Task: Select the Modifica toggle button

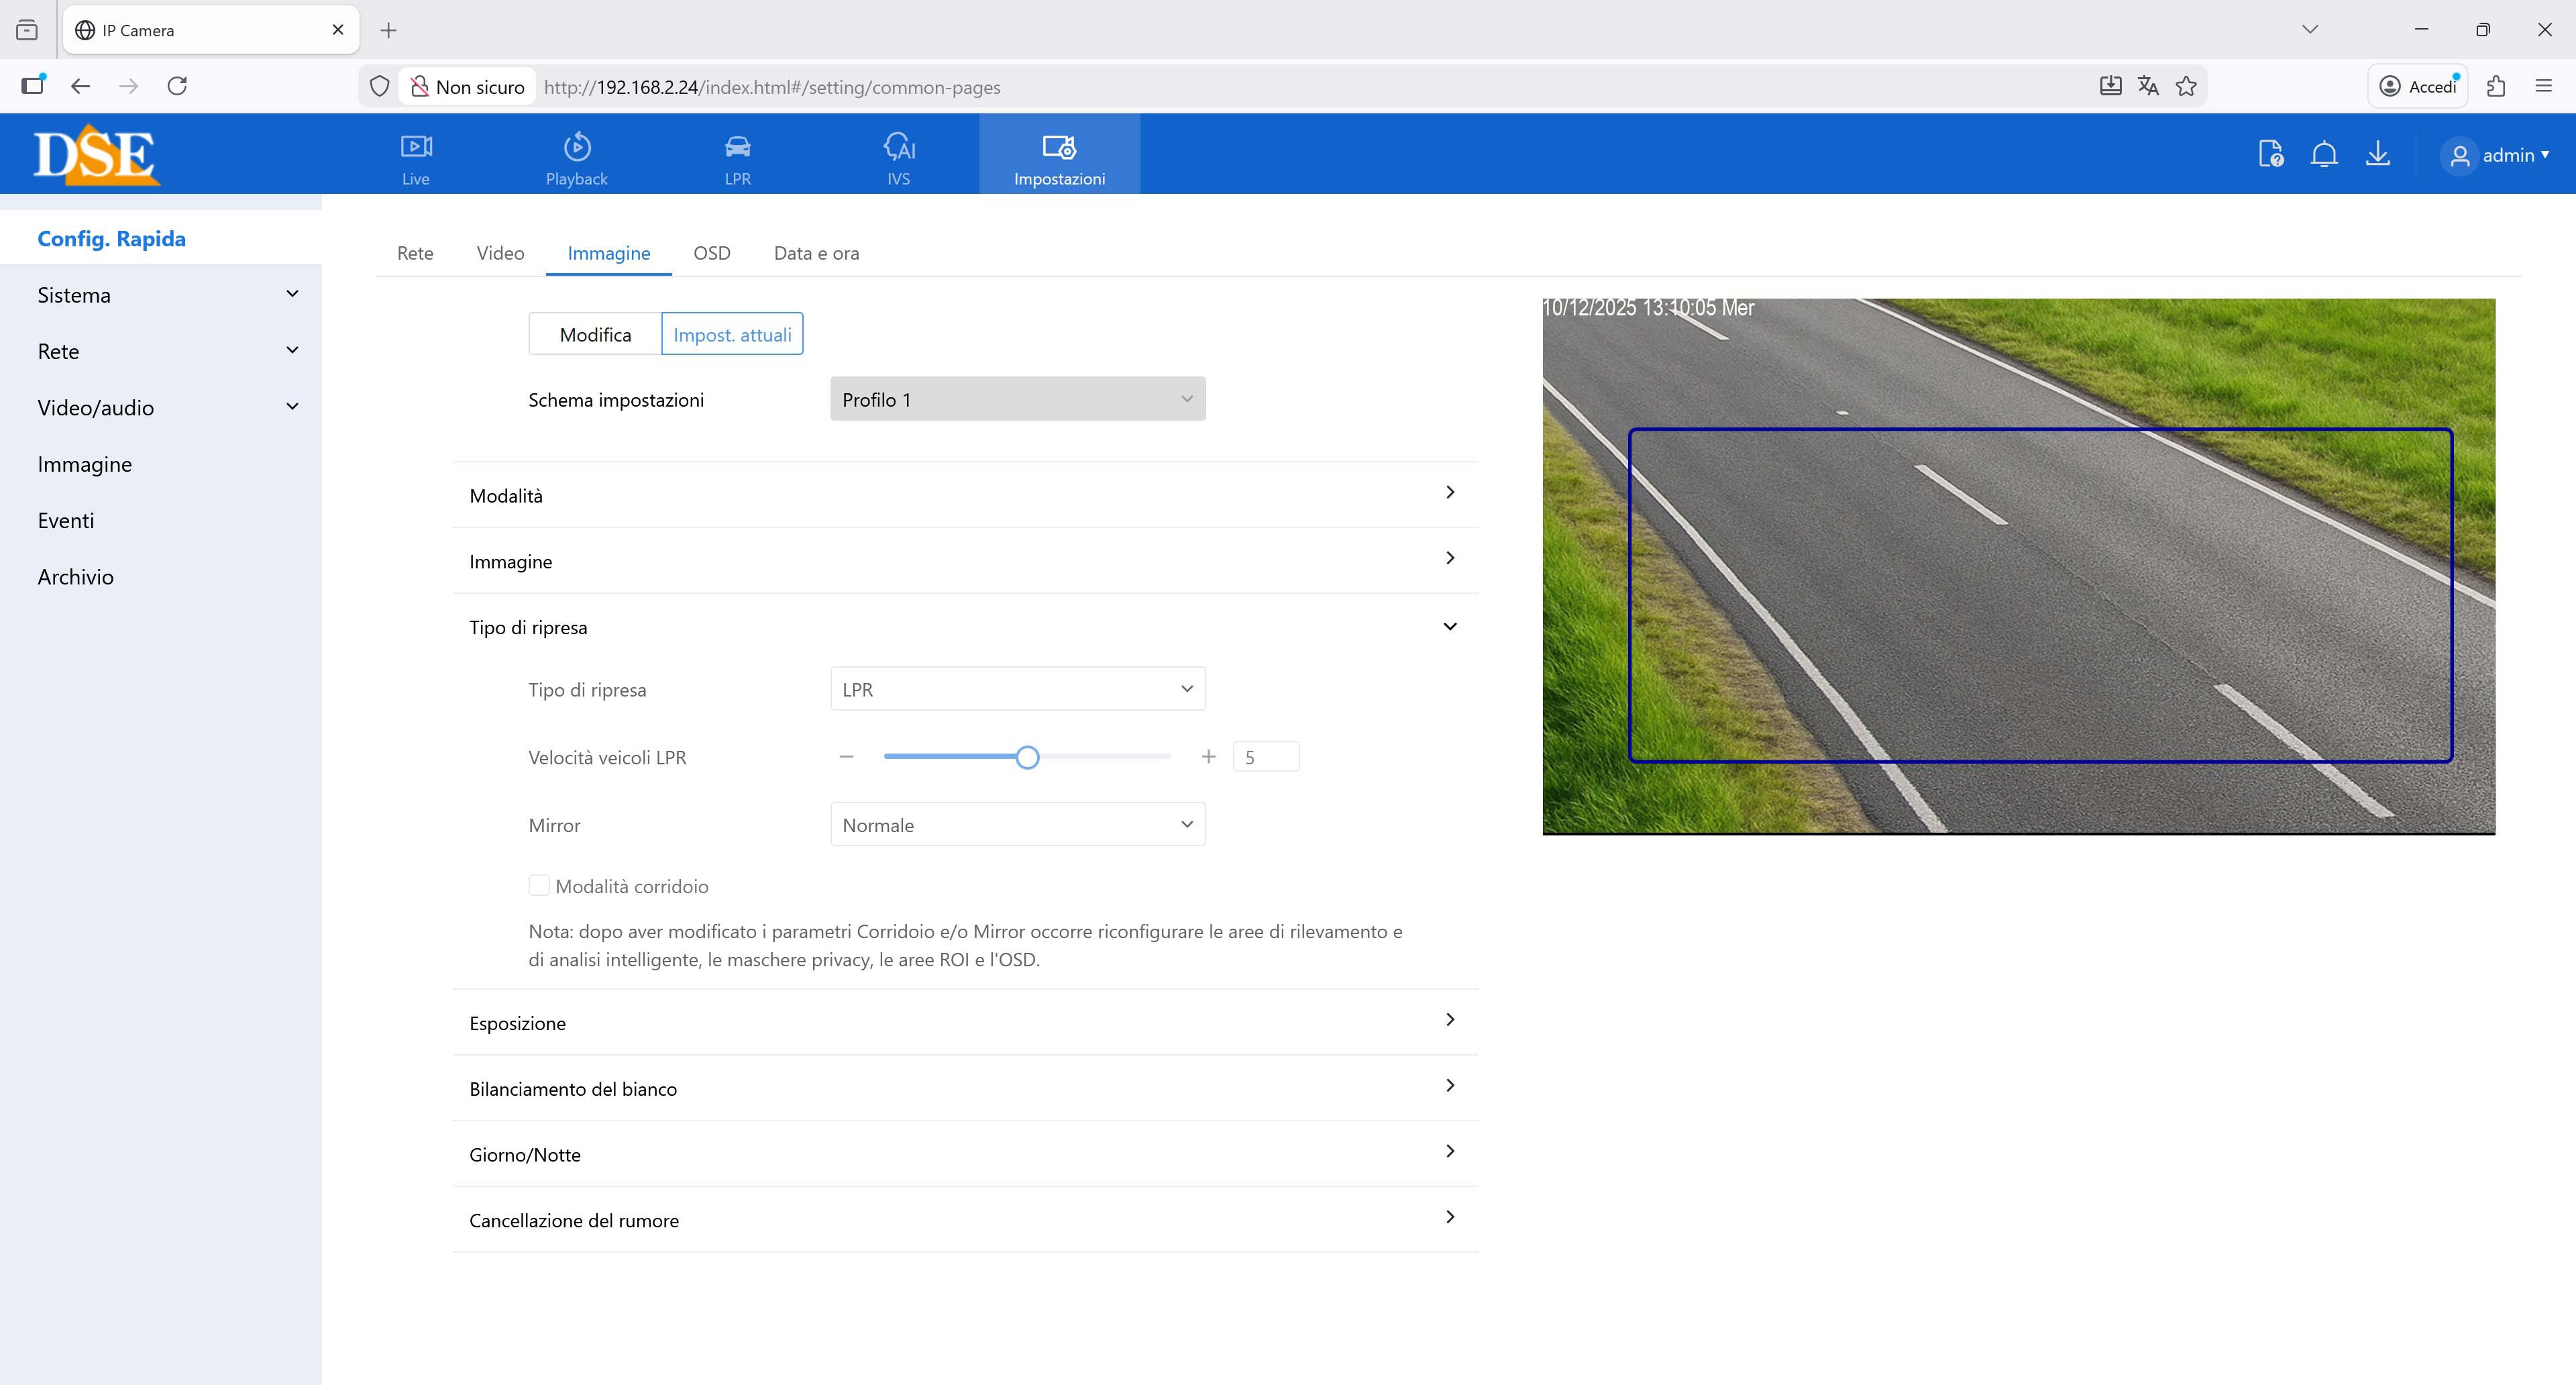Action: (x=595, y=334)
